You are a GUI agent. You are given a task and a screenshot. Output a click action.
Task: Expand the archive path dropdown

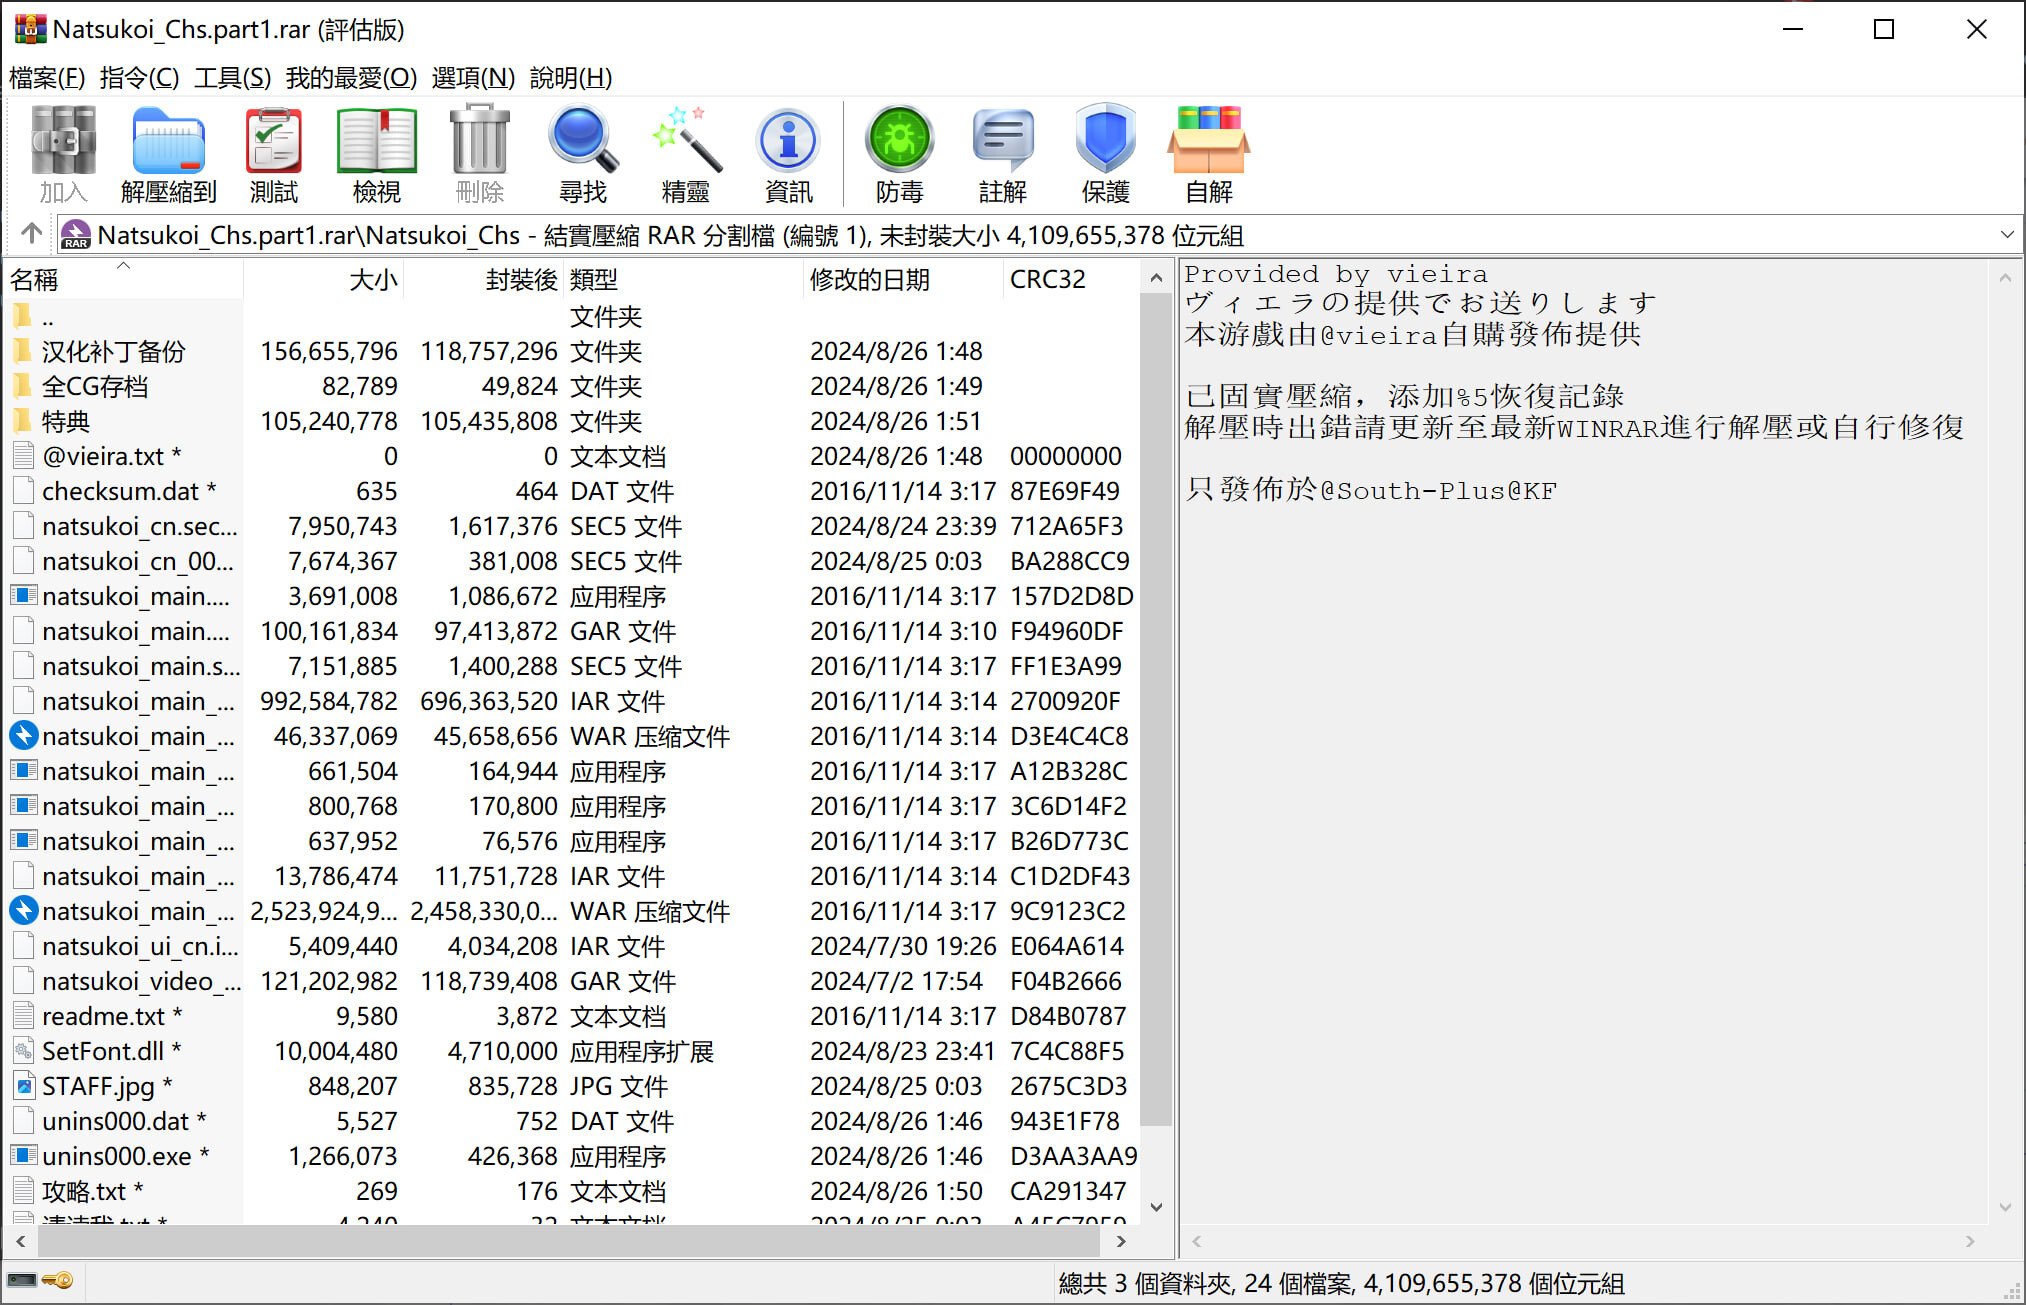coord(2006,235)
